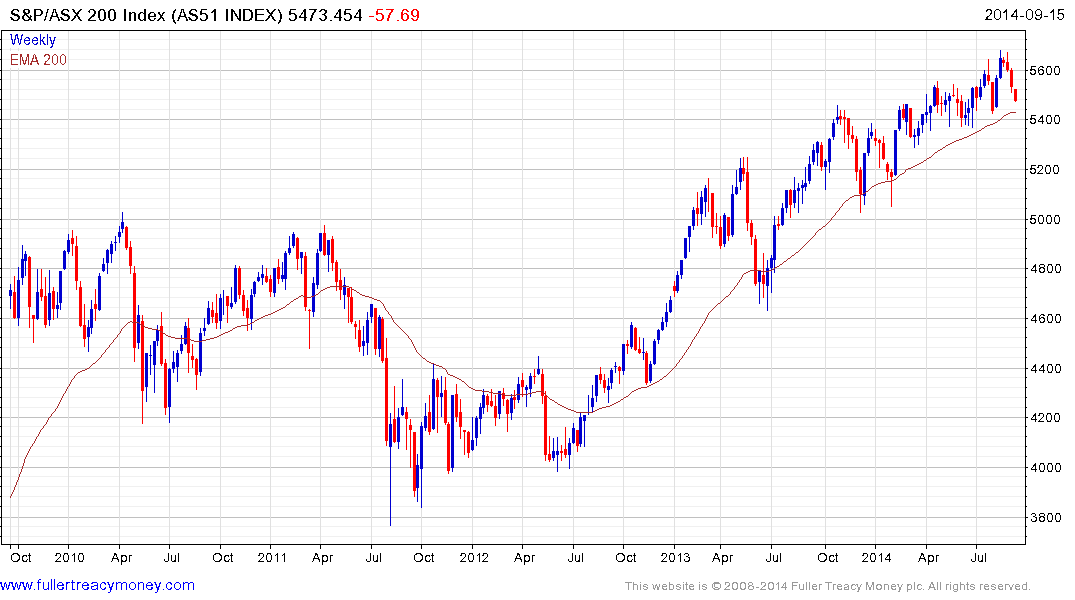Click the 4400 price axis label
The width and height of the screenshot is (1075, 600).
[x=1045, y=369]
